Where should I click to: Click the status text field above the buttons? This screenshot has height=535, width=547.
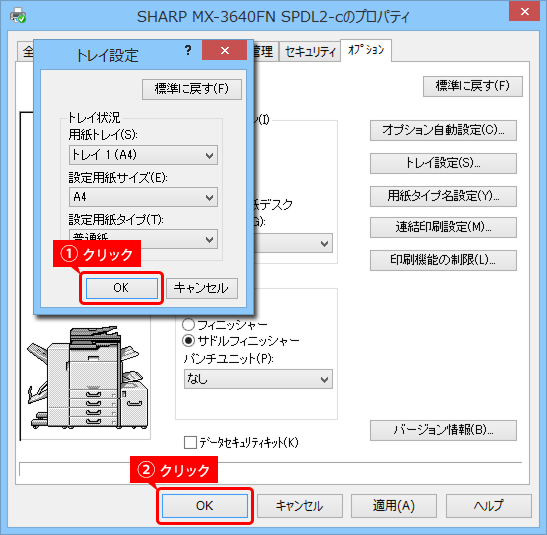point(270,469)
